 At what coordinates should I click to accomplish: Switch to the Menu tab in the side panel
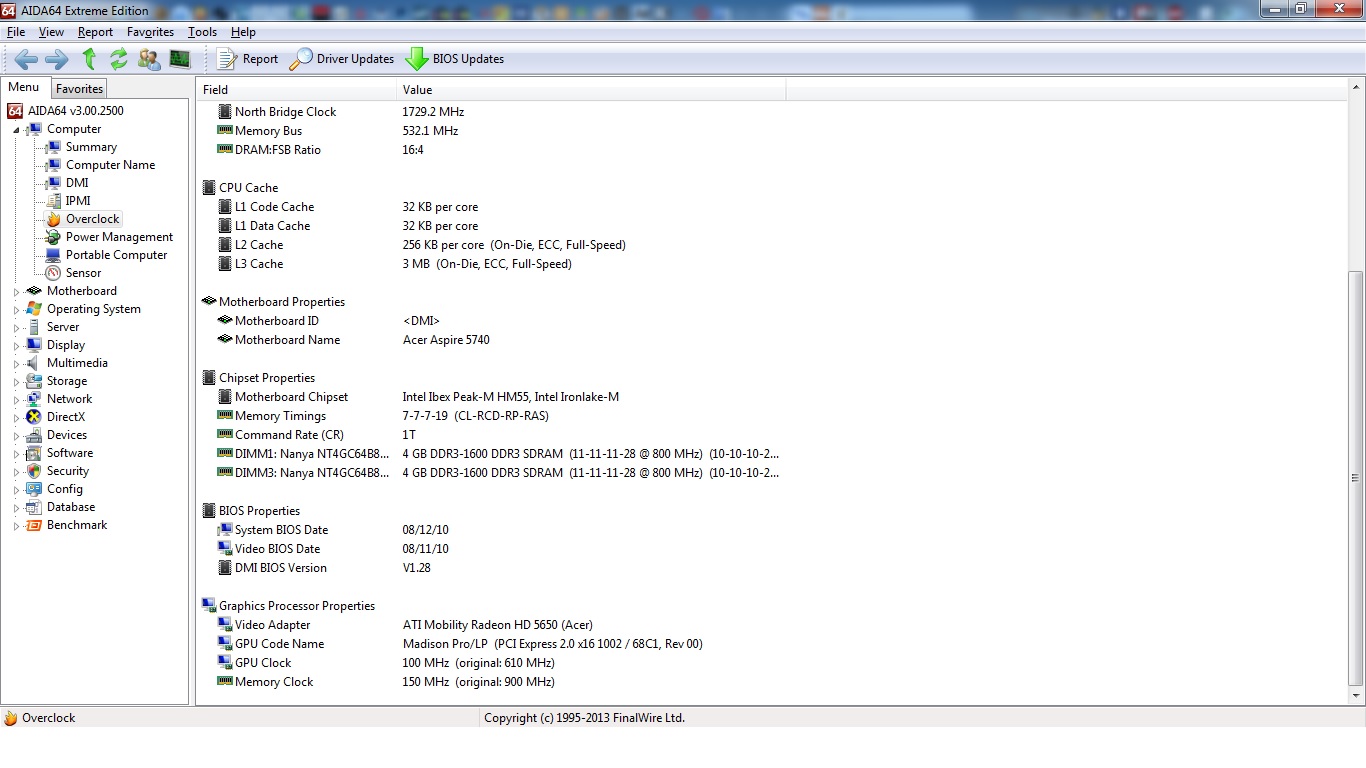click(x=24, y=88)
